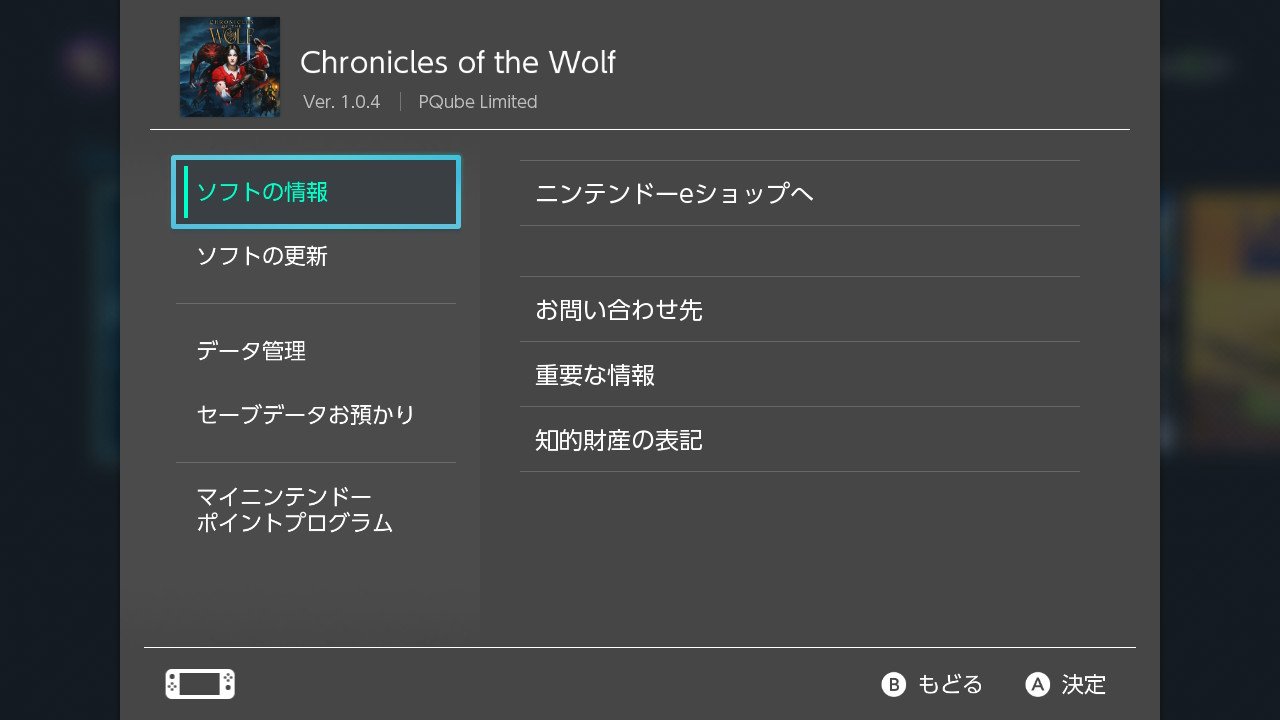1280x720 pixels.
Task: Open 重要な情報 option
Action: tap(800, 374)
